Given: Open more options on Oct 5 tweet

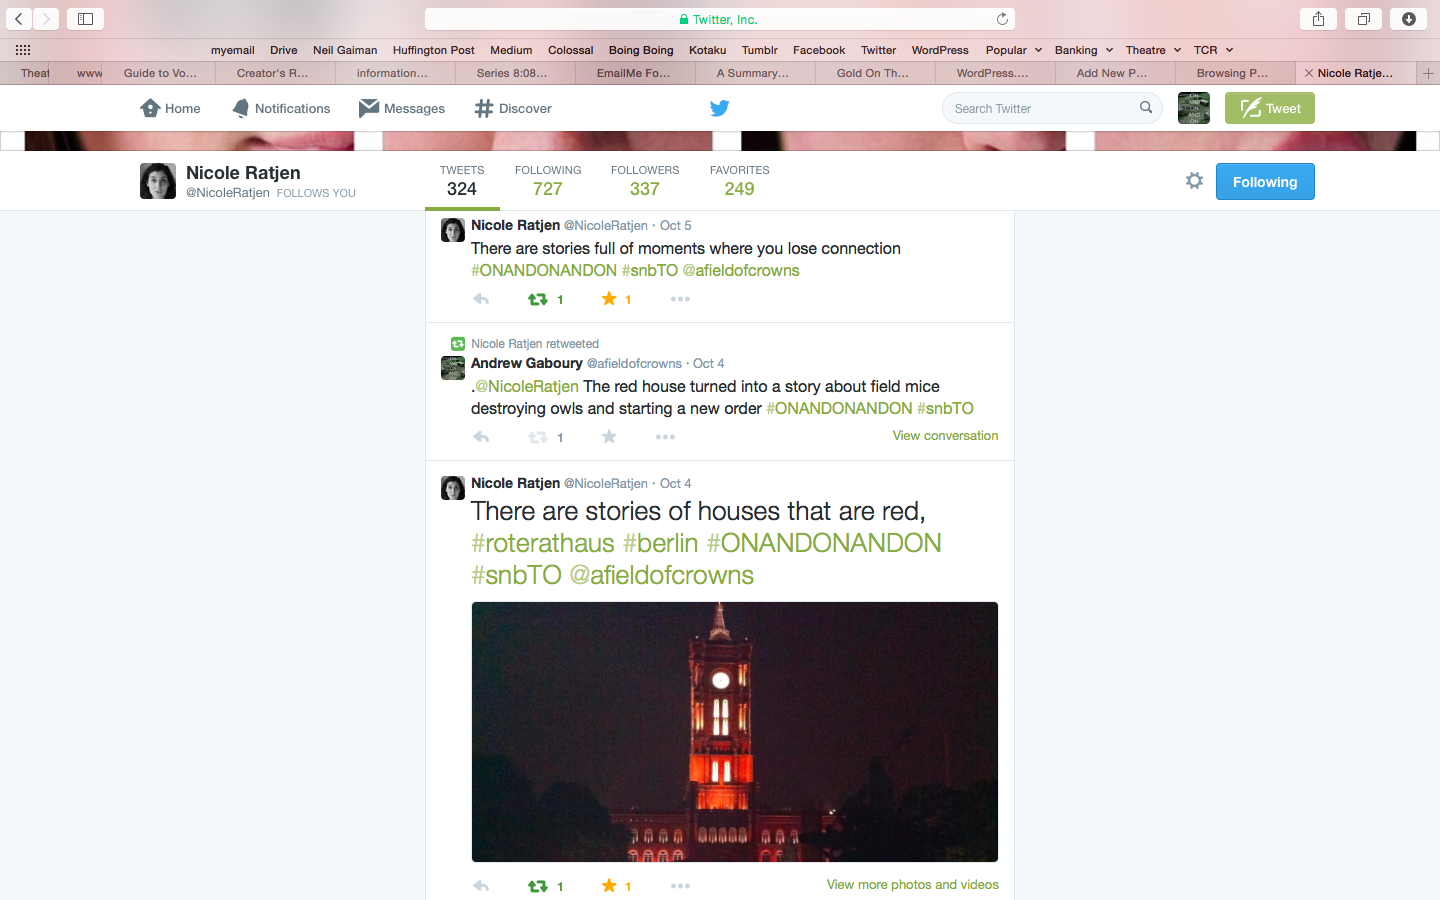Looking at the screenshot, I should click(x=680, y=299).
